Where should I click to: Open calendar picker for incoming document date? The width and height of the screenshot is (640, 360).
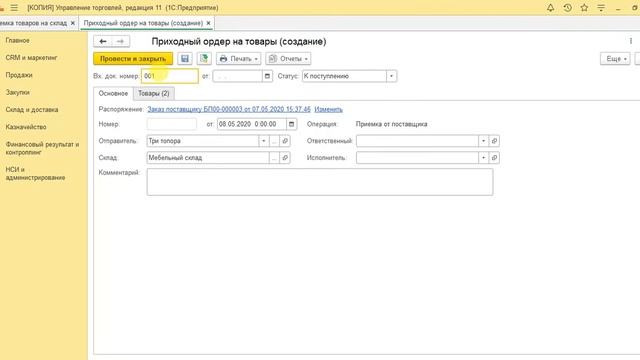[x=267, y=76]
